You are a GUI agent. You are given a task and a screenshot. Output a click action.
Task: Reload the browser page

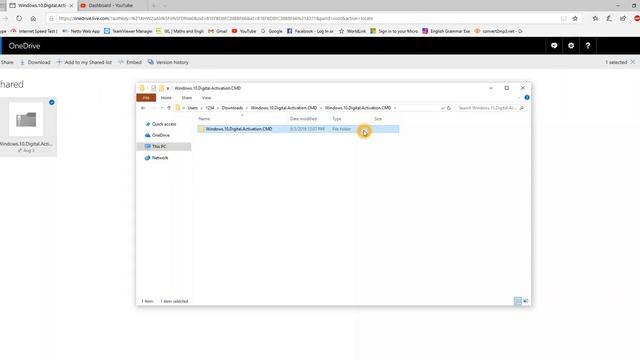point(19,18)
